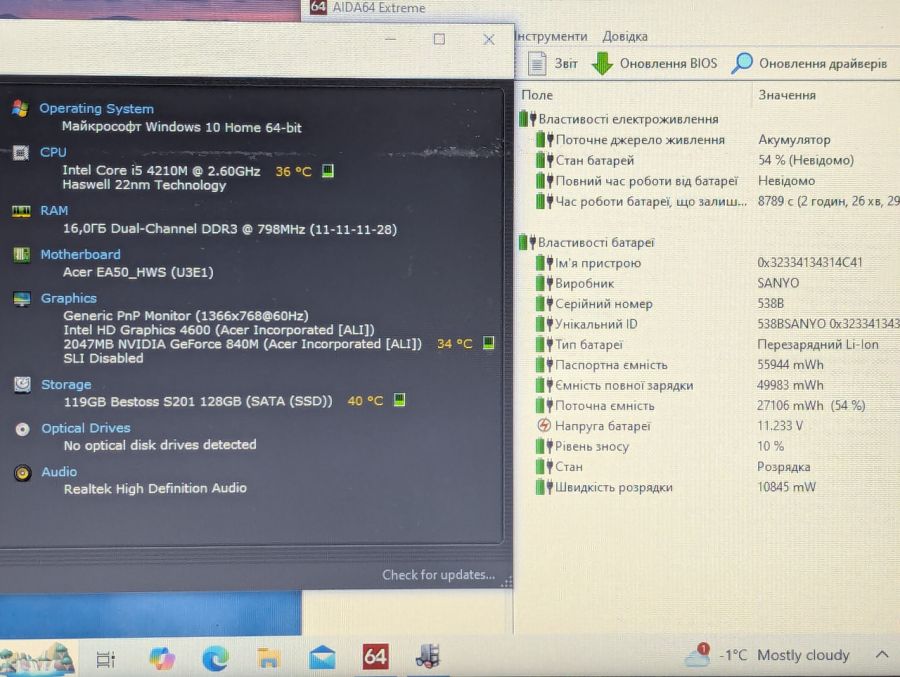
Task: Open the Audio section link
Action: click(59, 472)
